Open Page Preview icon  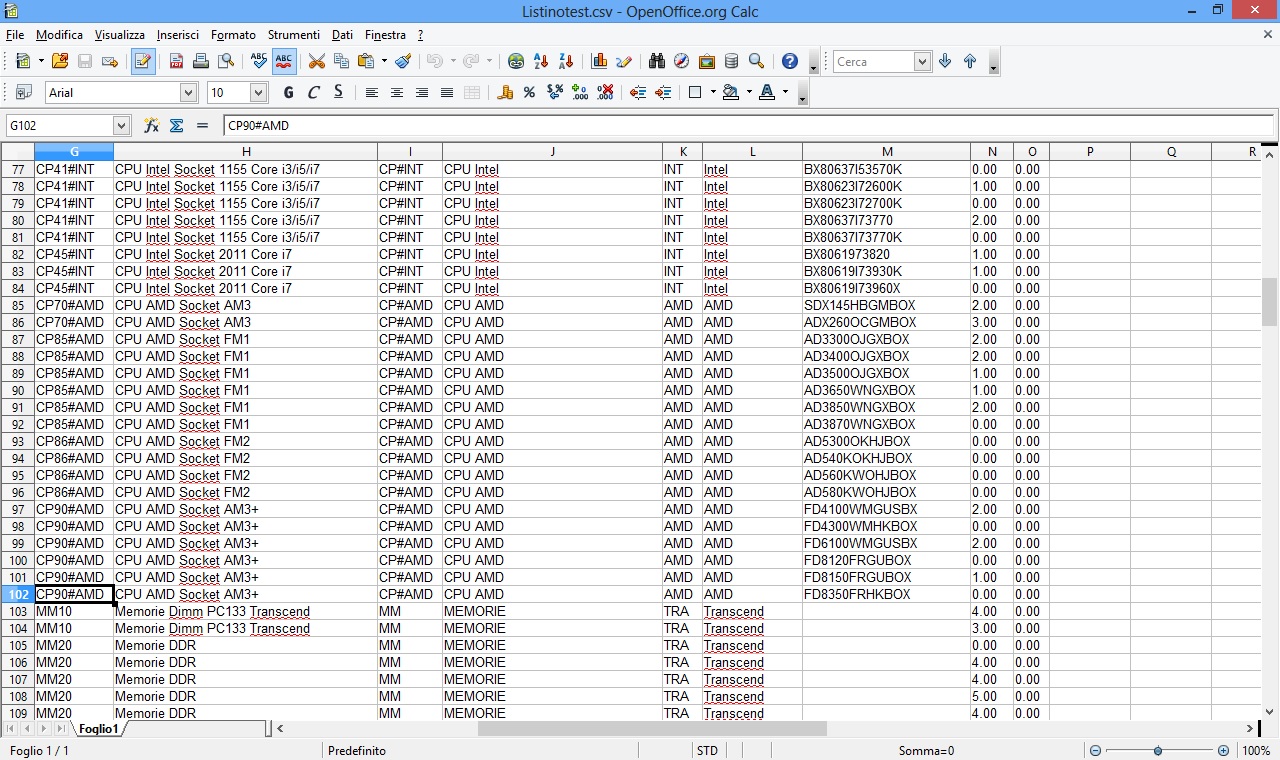point(226,61)
